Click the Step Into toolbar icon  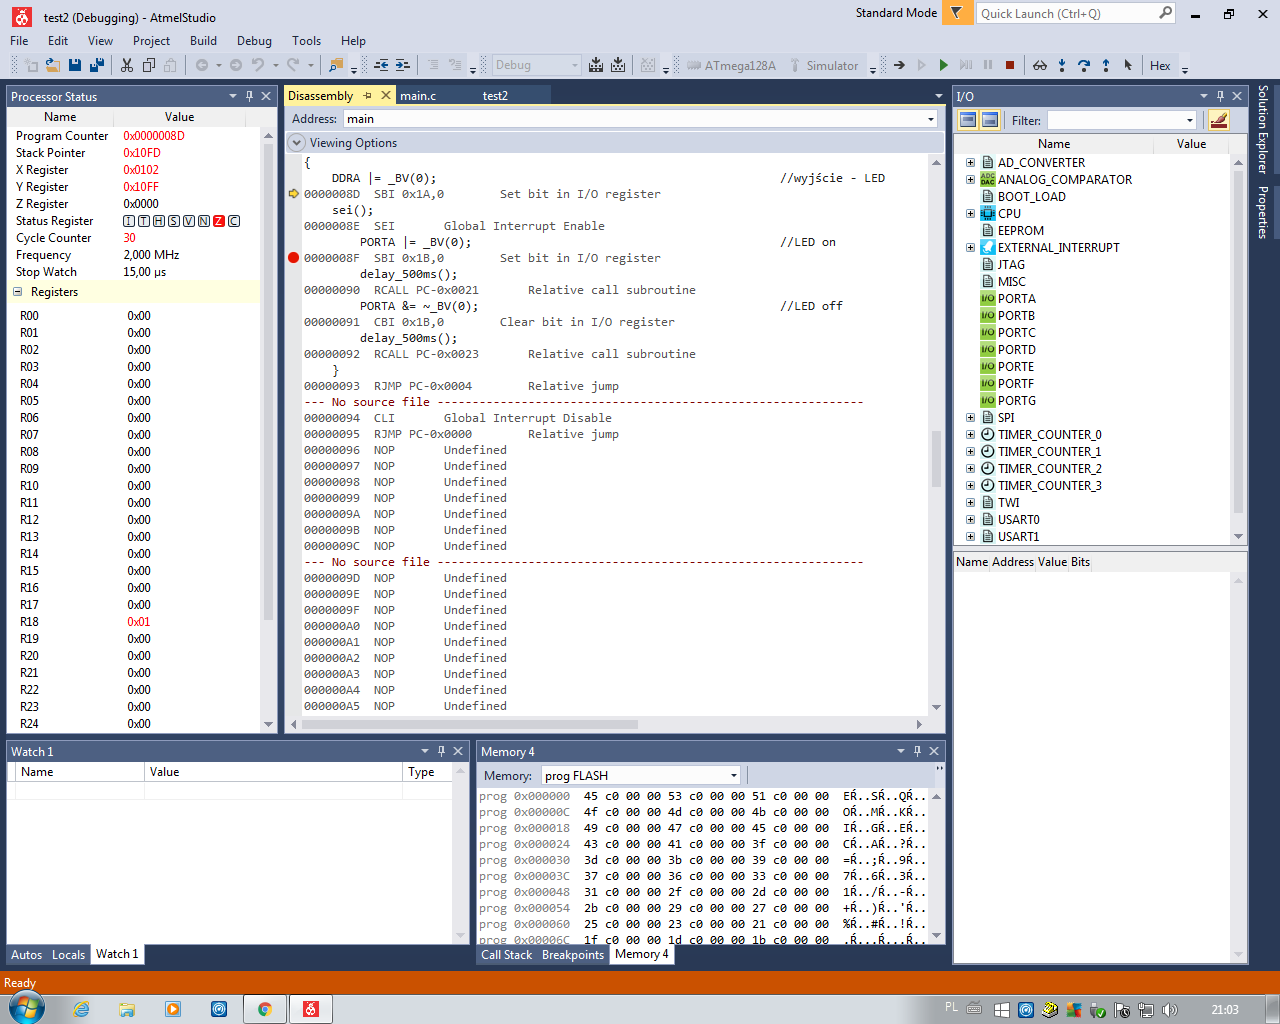coord(1062,65)
